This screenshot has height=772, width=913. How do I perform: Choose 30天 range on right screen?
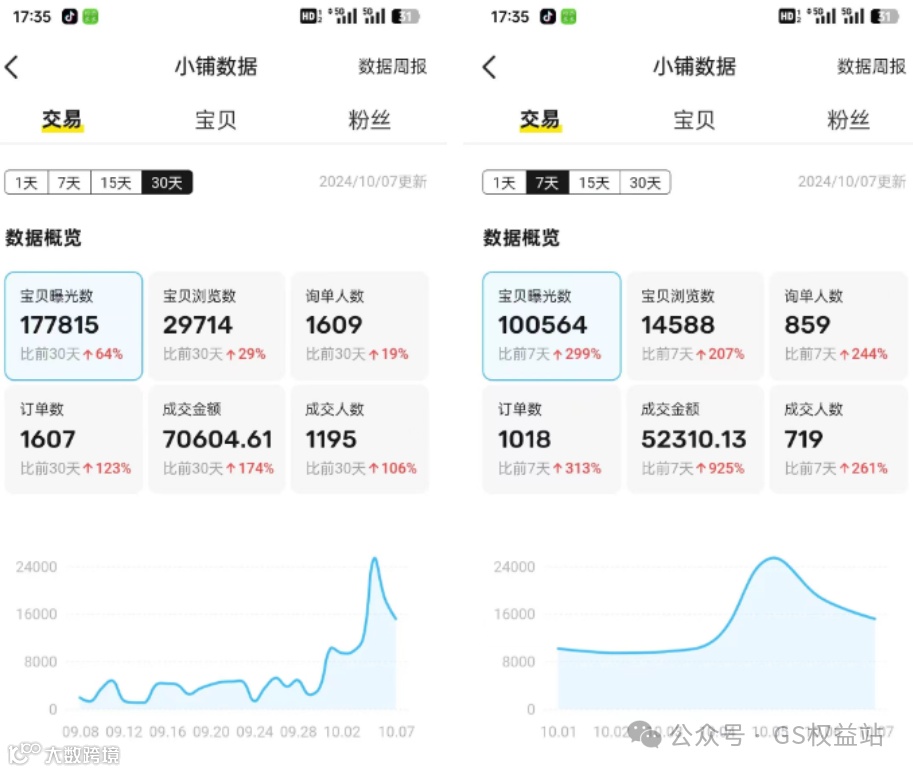[645, 182]
